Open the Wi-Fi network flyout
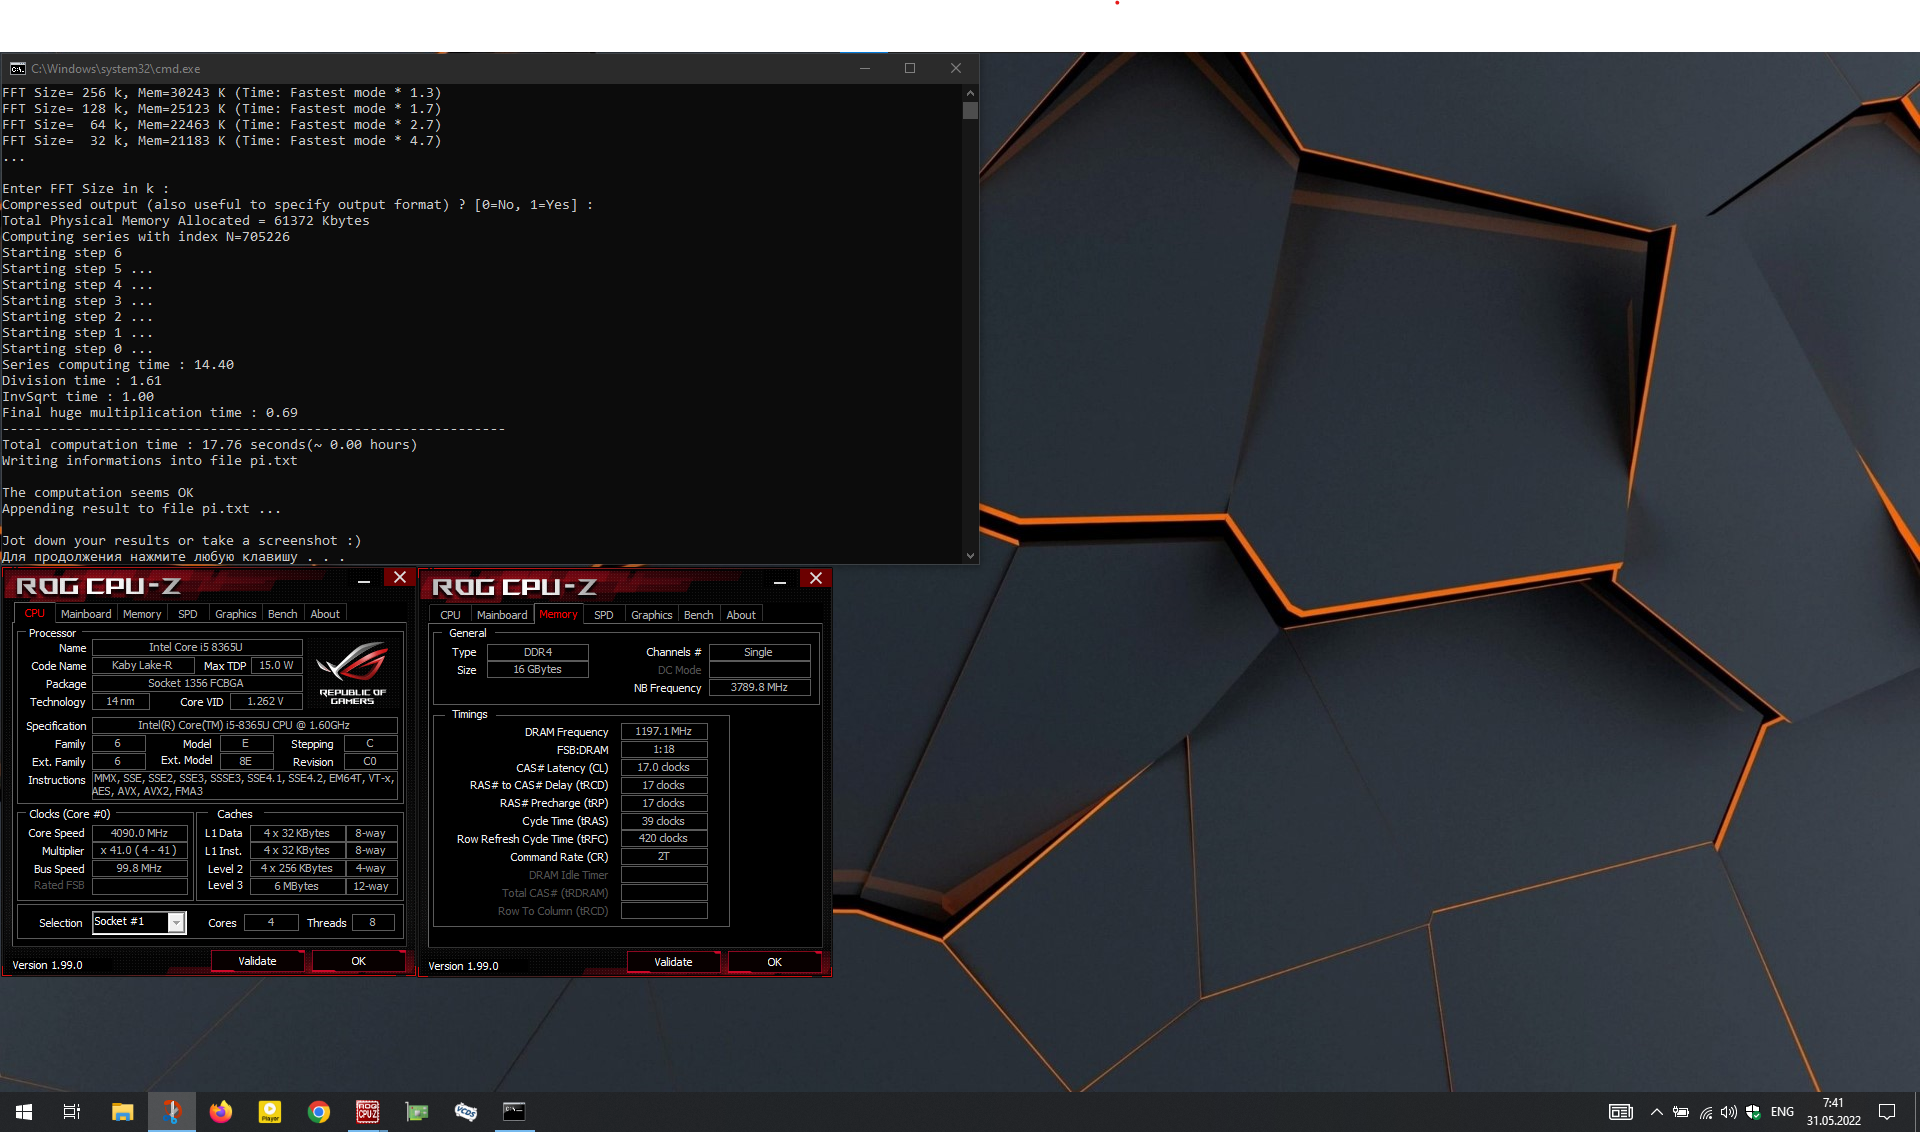 1706,1112
